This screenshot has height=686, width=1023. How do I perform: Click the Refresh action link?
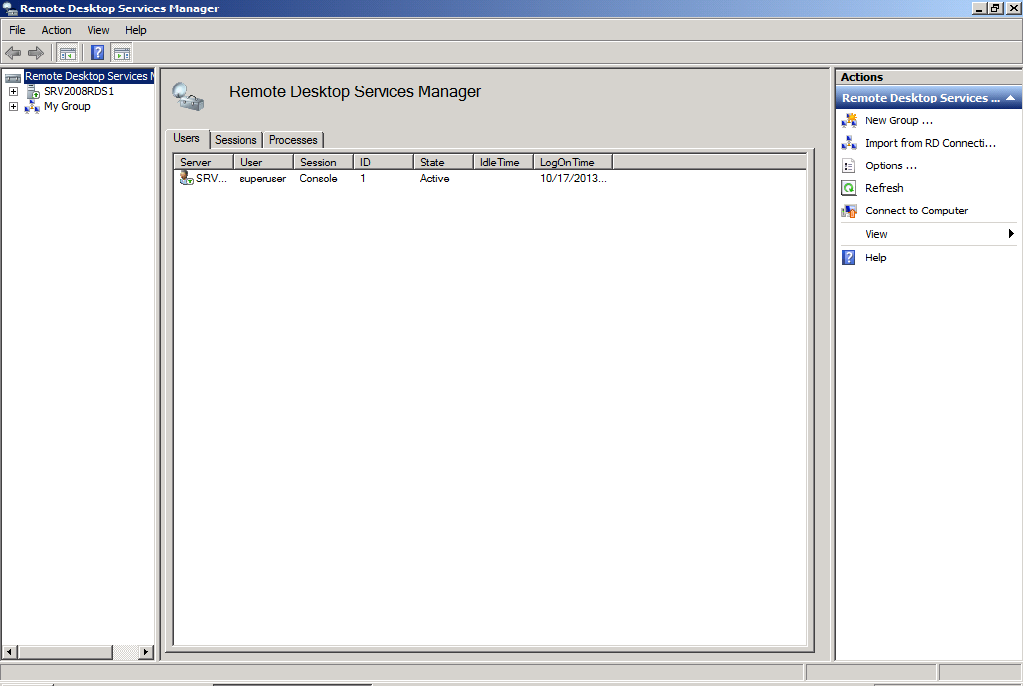[884, 188]
